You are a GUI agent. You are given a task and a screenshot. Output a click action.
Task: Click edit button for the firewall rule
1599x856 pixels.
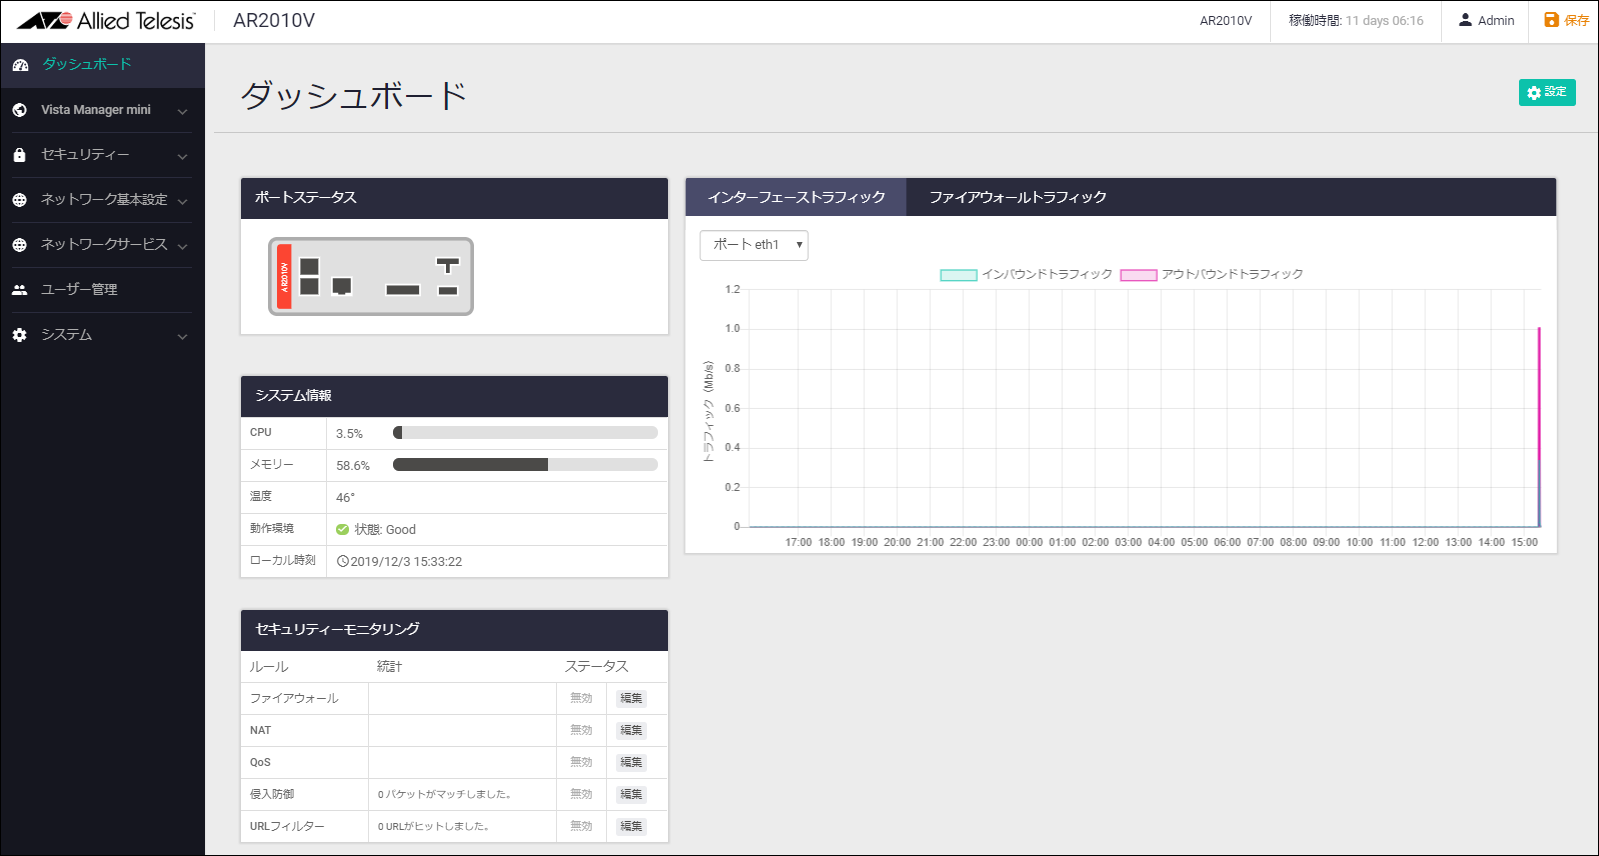click(x=631, y=699)
